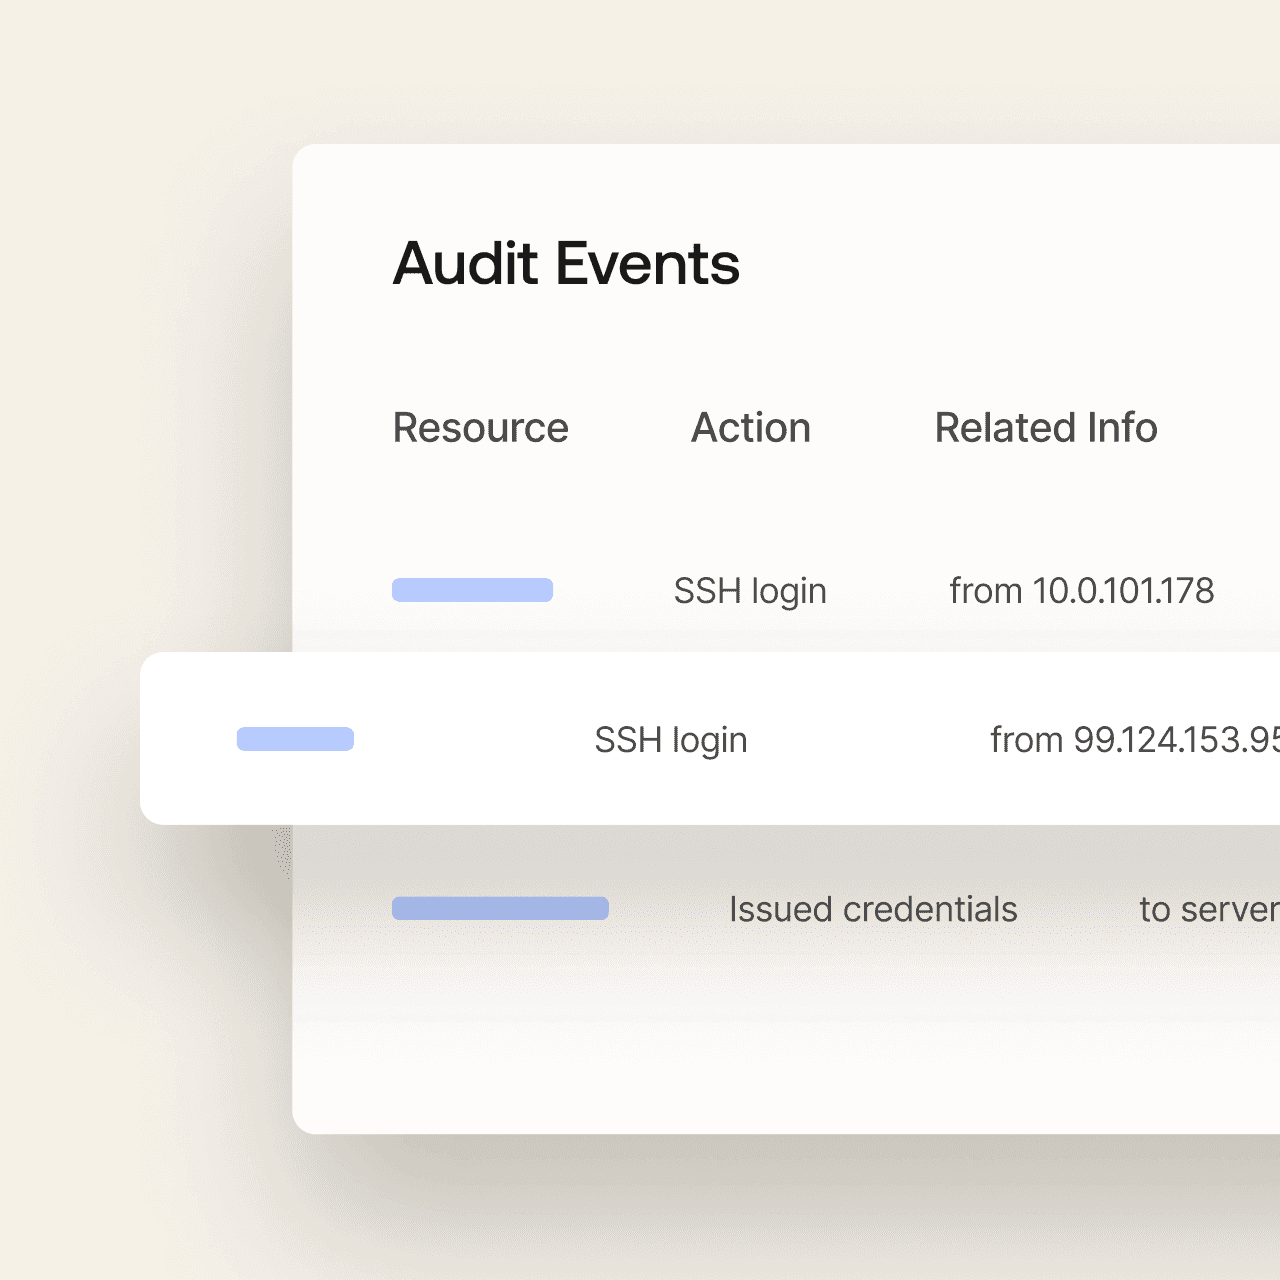This screenshot has height=1280, width=1280.
Task: Click SSH login in the highlighted row
Action: click(x=670, y=740)
